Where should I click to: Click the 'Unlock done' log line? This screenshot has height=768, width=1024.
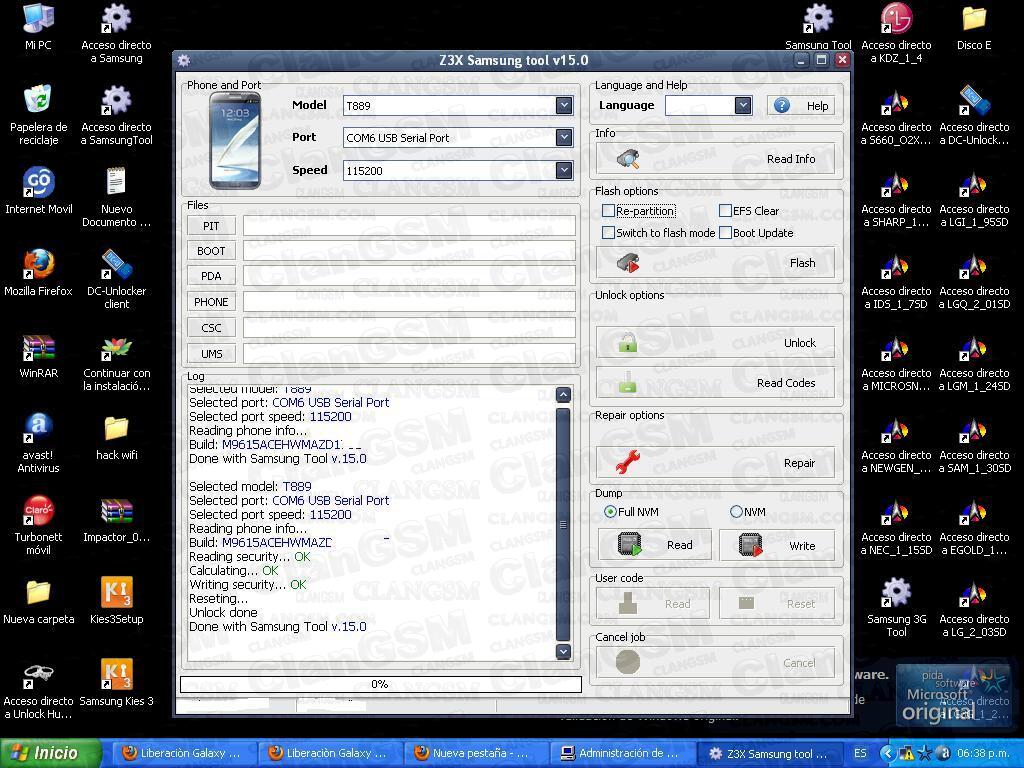(x=223, y=613)
